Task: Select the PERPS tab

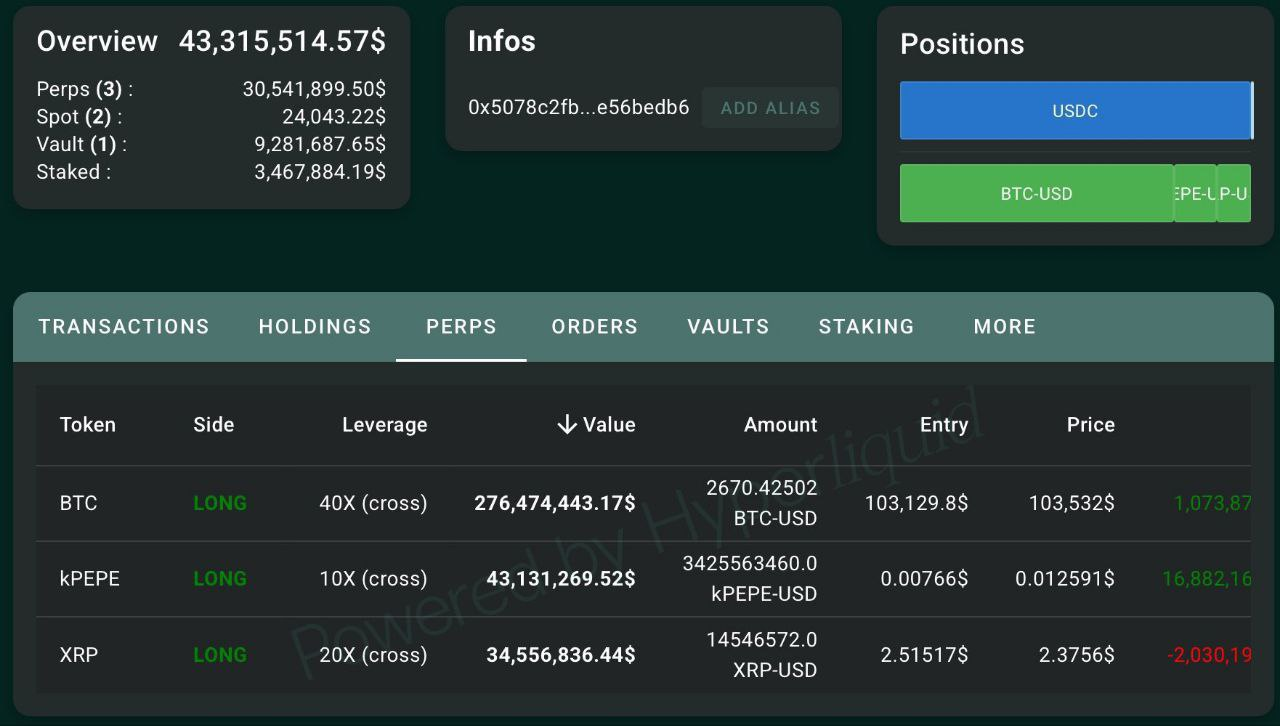Action: [x=461, y=327]
